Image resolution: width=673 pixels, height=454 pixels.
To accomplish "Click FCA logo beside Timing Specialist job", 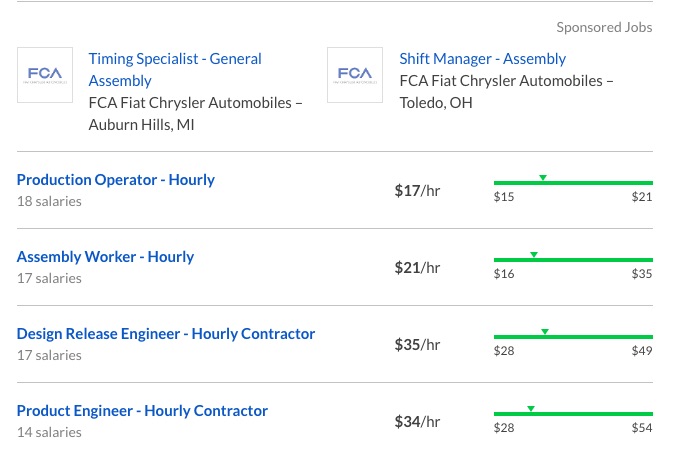I will (44, 74).
